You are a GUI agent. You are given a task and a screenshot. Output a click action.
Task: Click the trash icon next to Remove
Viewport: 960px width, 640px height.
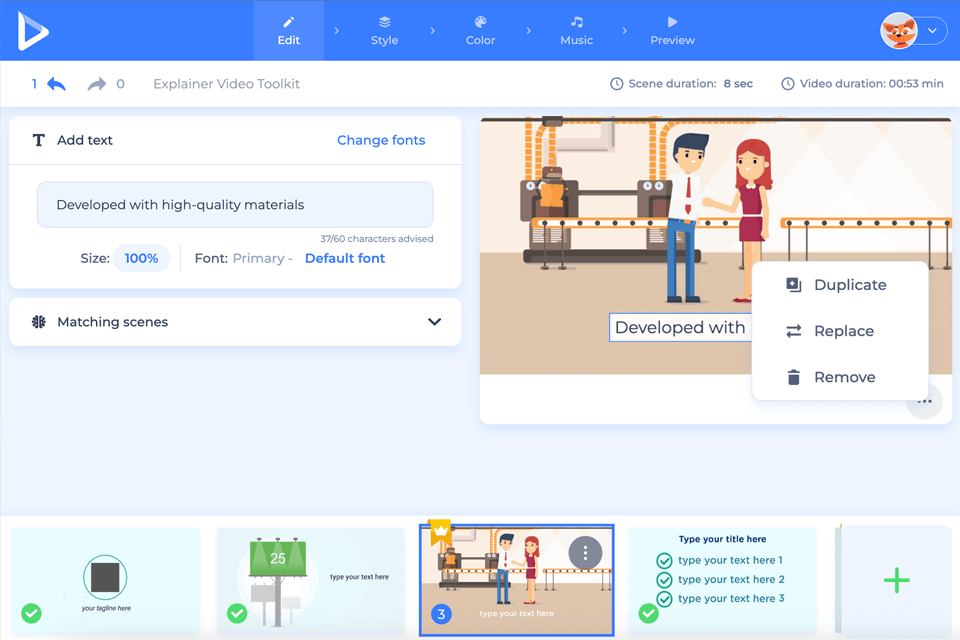795,377
